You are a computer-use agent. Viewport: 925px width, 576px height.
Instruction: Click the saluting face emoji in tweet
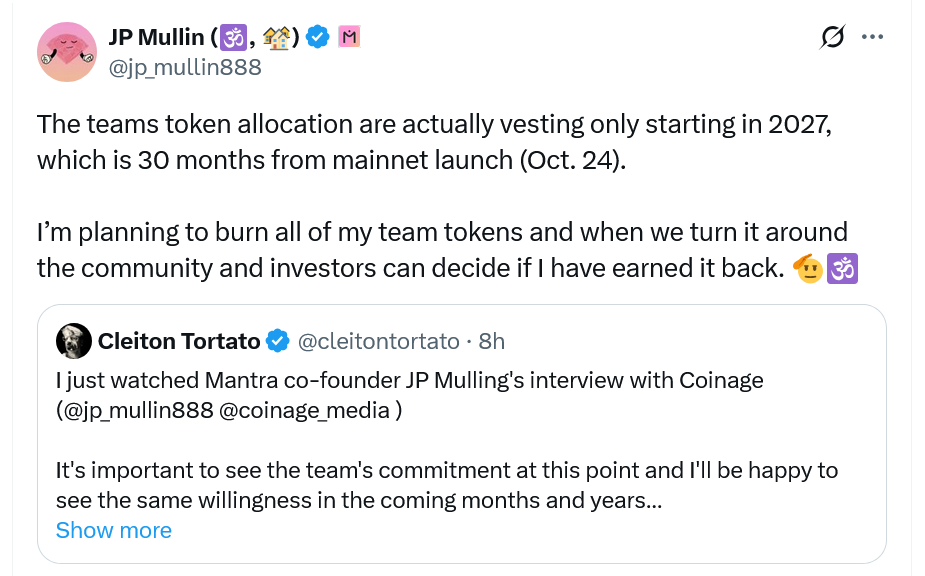(808, 269)
